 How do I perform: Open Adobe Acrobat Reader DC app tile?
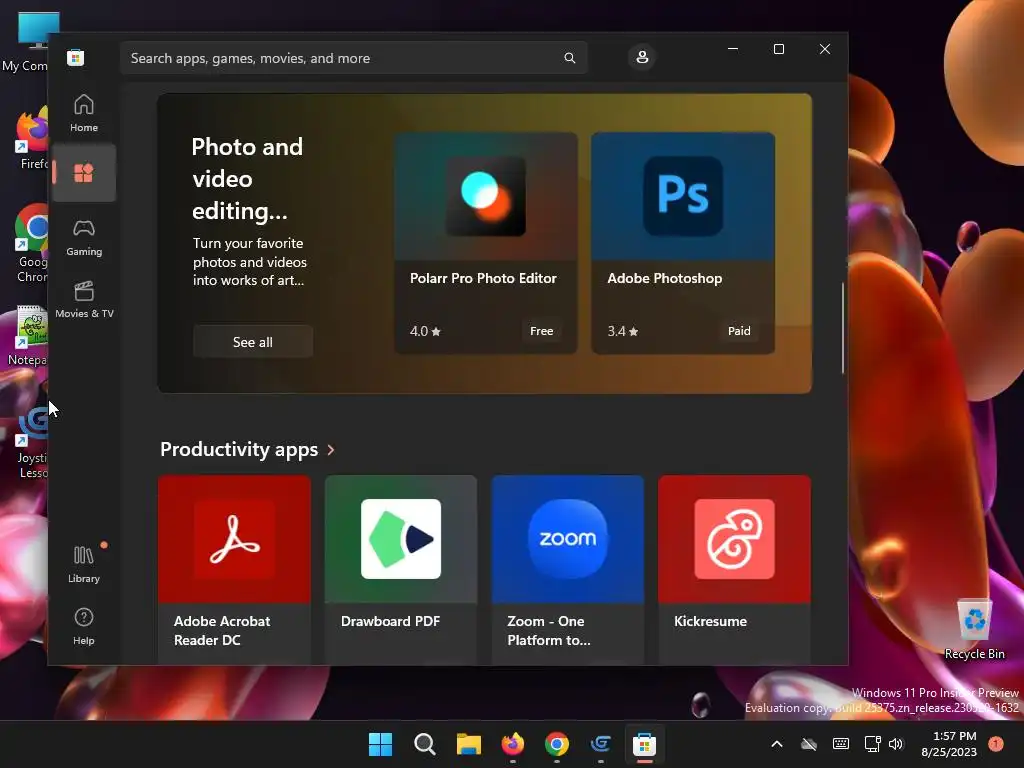point(234,570)
